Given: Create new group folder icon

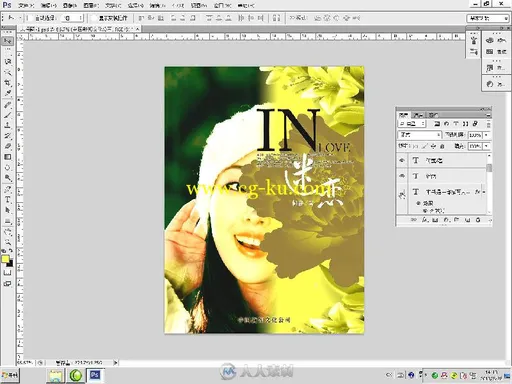Looking at the screenshot, I should click(x=456, y=220).
